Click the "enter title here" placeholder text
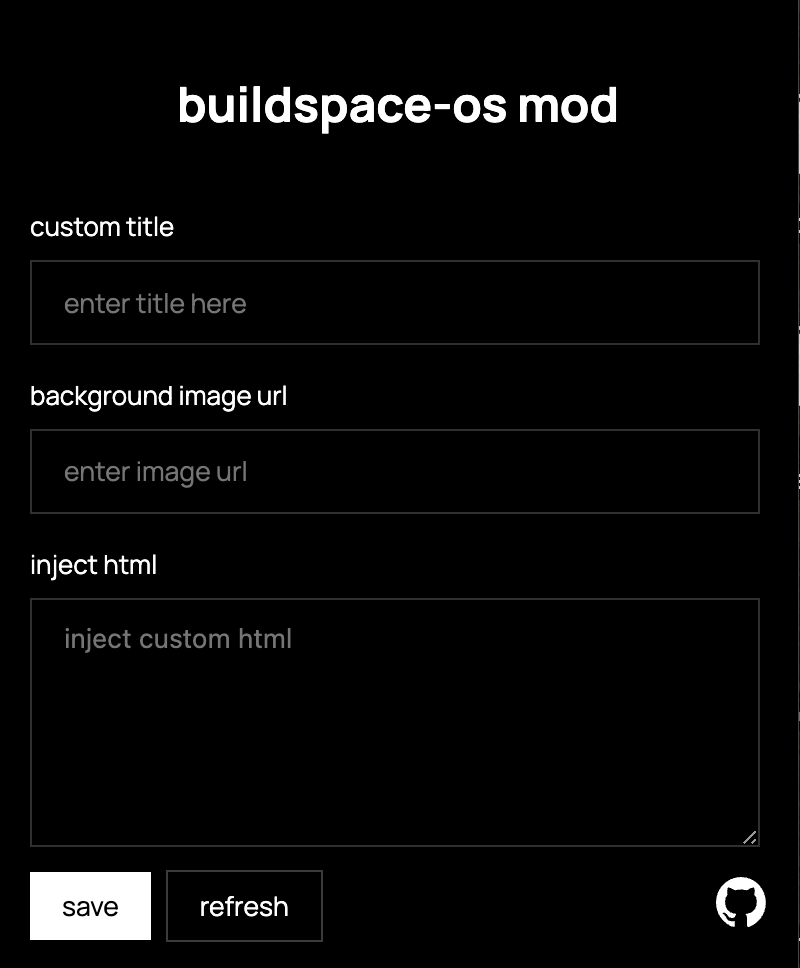The width and height of the screenshot is (800, 968). (x=155, y=304)
